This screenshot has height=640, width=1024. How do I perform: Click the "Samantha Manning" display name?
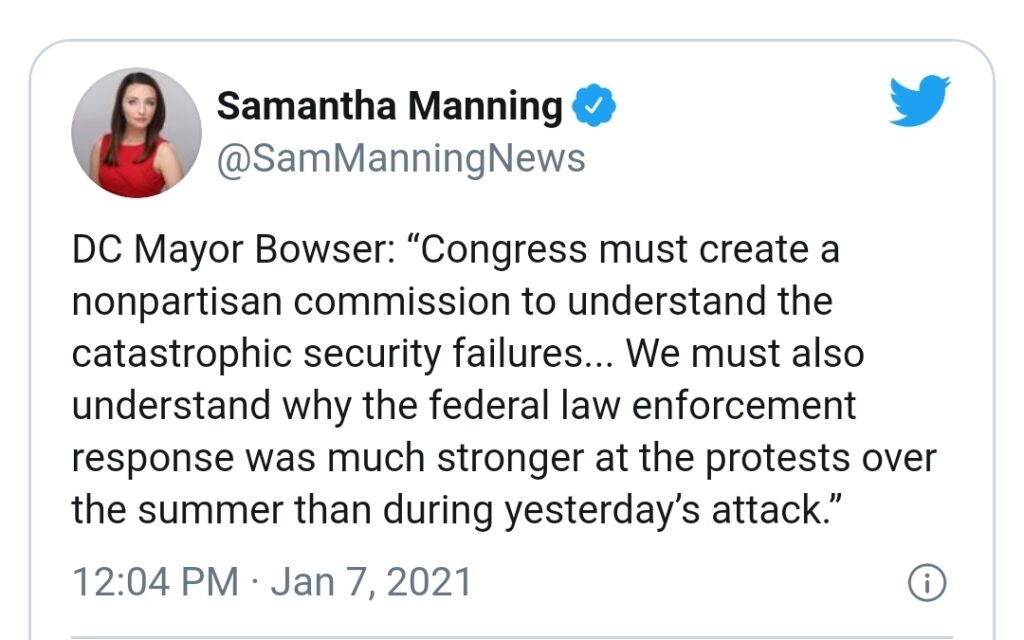[x=389, y=105]
